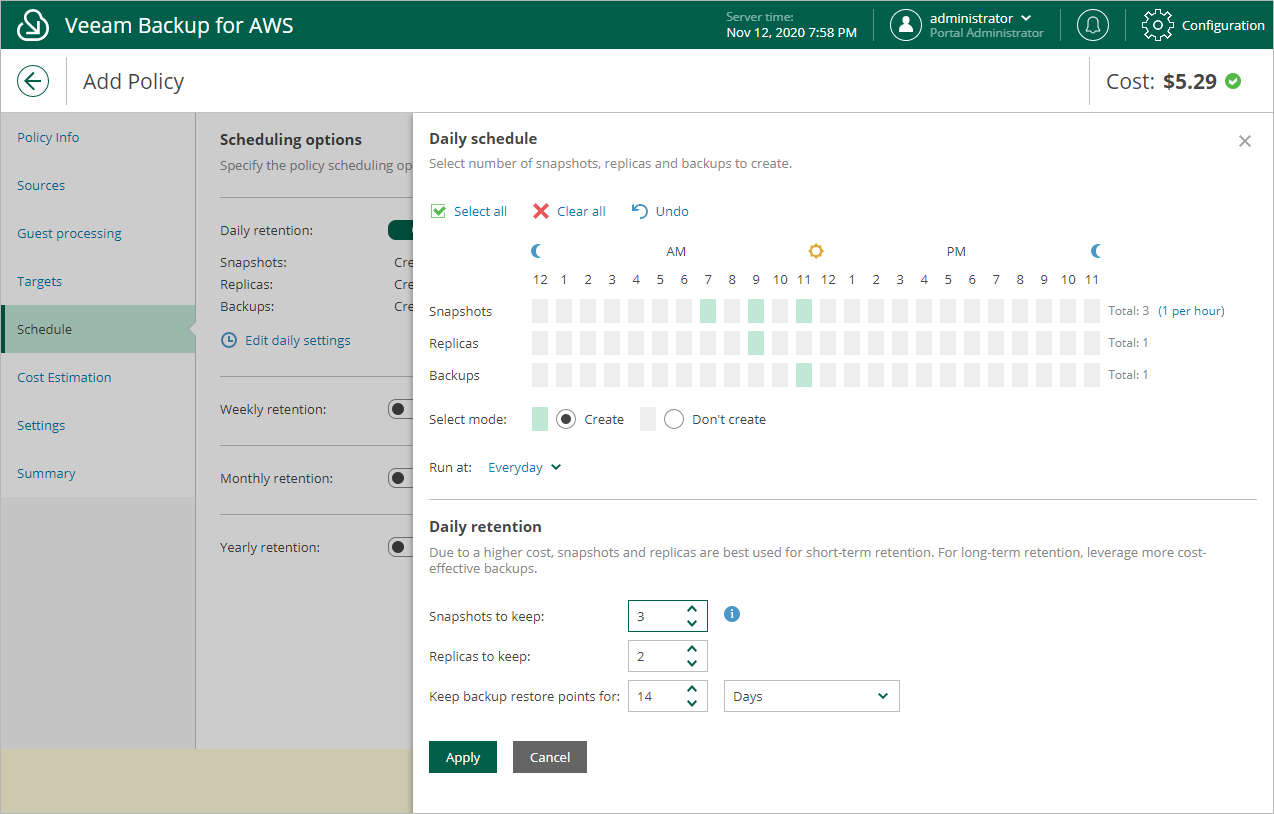Open the Configuration gear icon

pyautogui.click(x=1158, y=25)
